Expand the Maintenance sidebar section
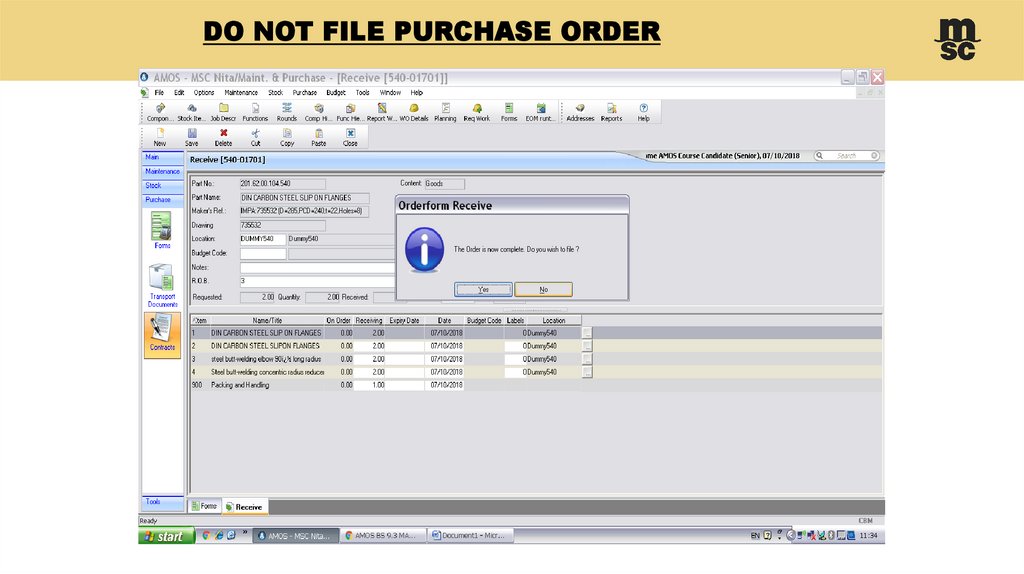Screen dimensions: 1024x574 160,171
